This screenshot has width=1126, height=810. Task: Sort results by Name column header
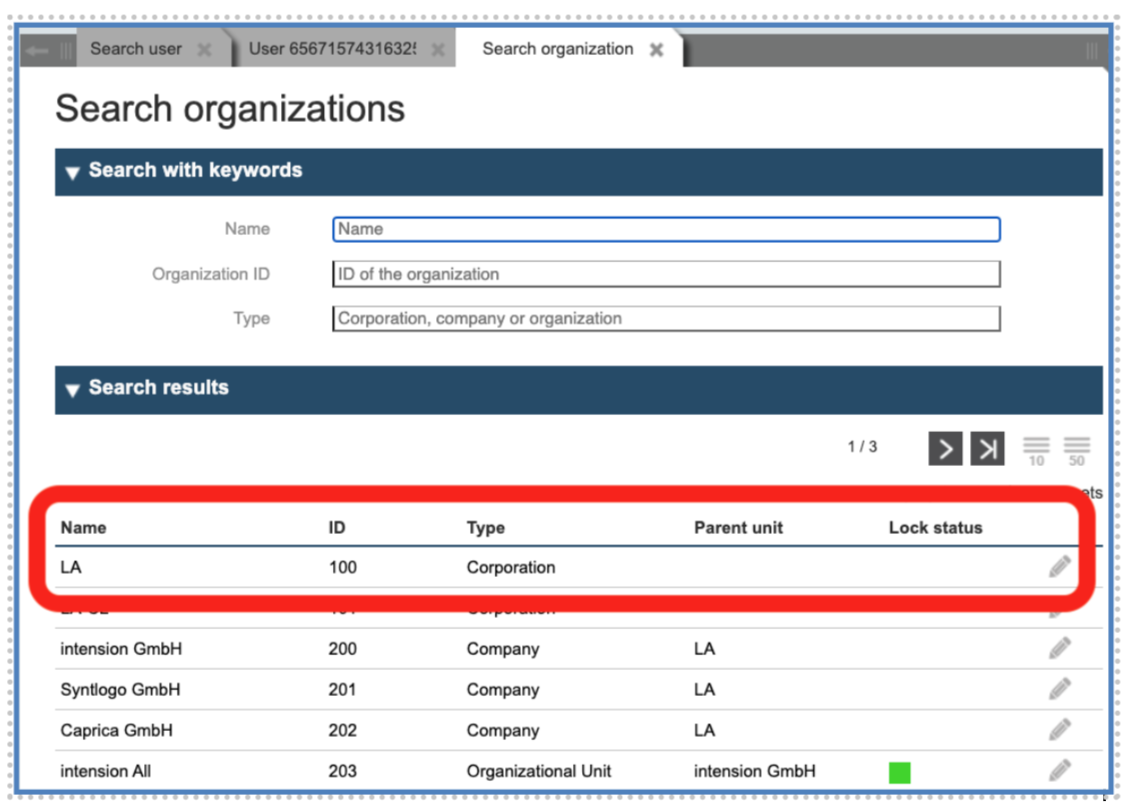(x=83, y=527)
